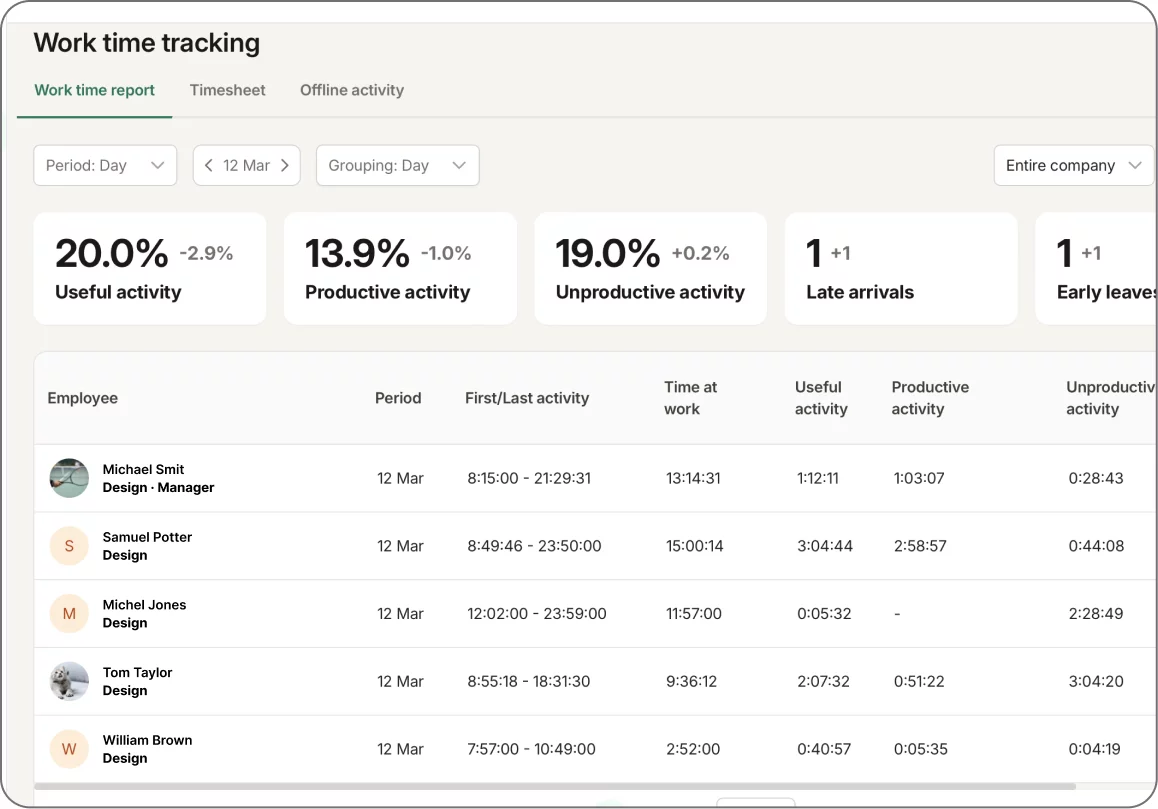The image size is (1158, 809).
Task: Click Michel Jones's unproductive activity 2:28:49
Action: (1096, 613)
